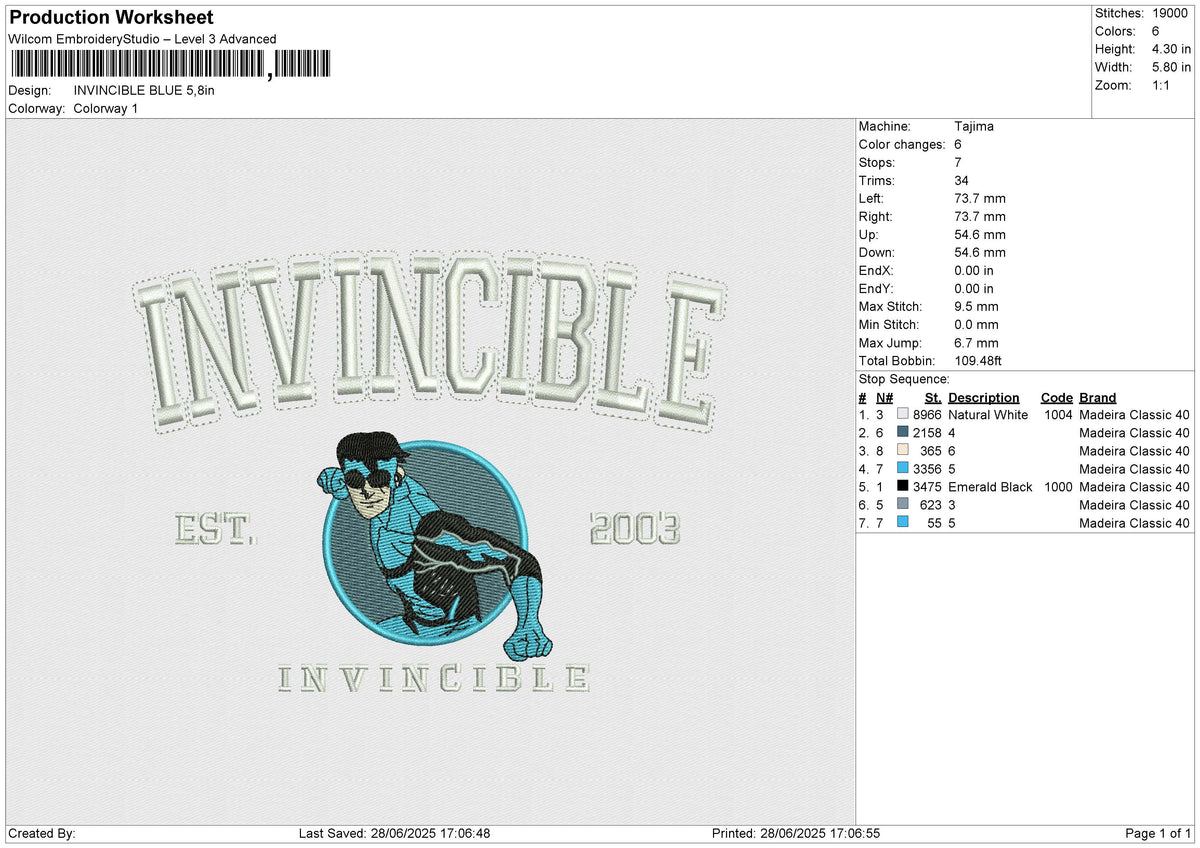
Task: Click the dark teal swatch in stop 2
Action: (x=903, y=432)
